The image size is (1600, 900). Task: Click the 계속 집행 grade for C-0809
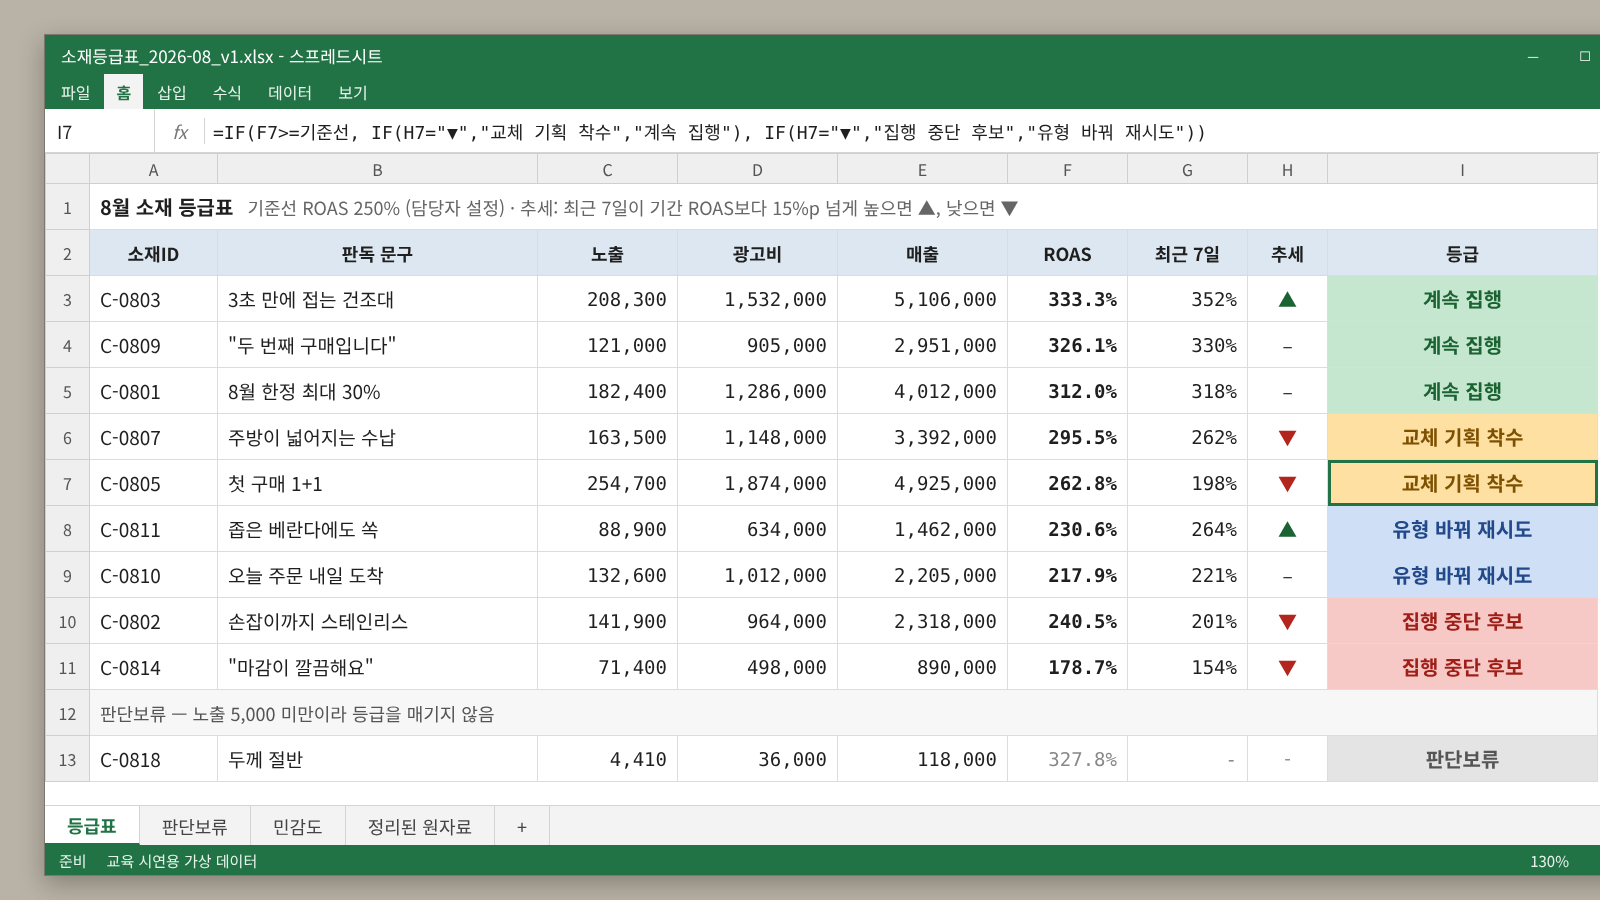click(1462, 346)
